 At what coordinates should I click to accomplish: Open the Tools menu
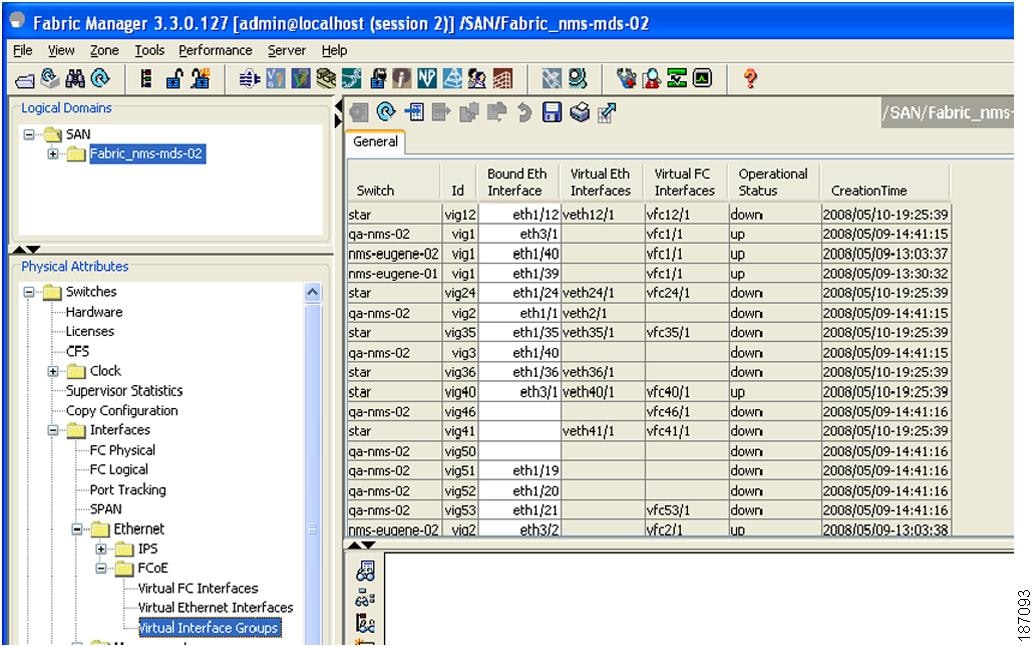coord(150,50)
